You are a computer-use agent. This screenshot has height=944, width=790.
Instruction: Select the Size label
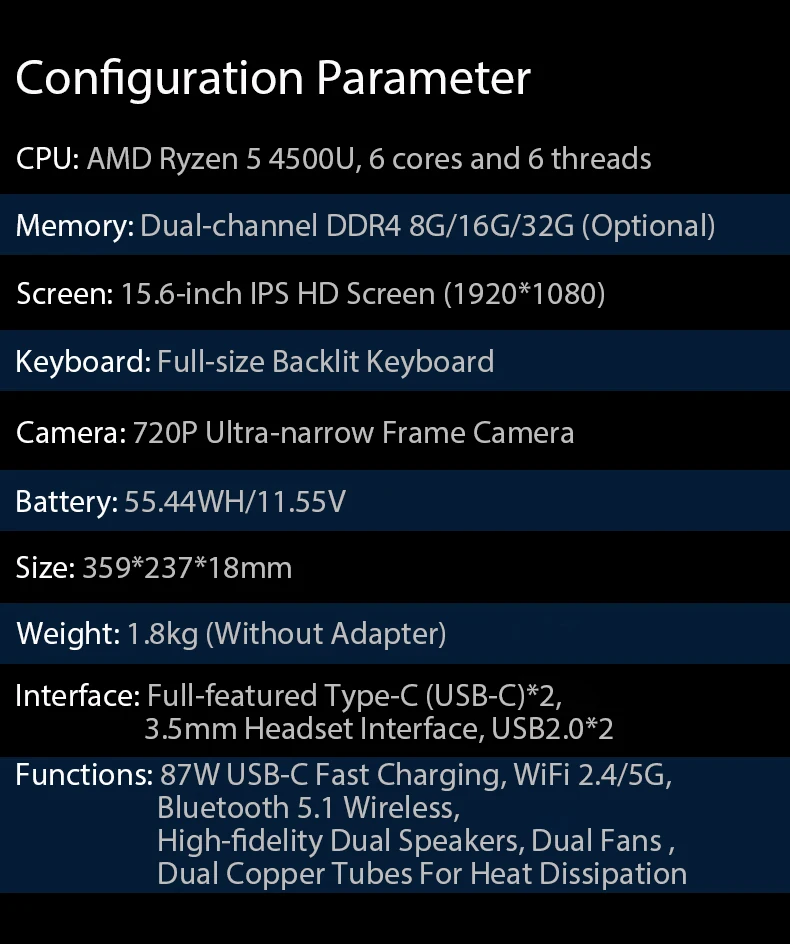tap(45, 568)
